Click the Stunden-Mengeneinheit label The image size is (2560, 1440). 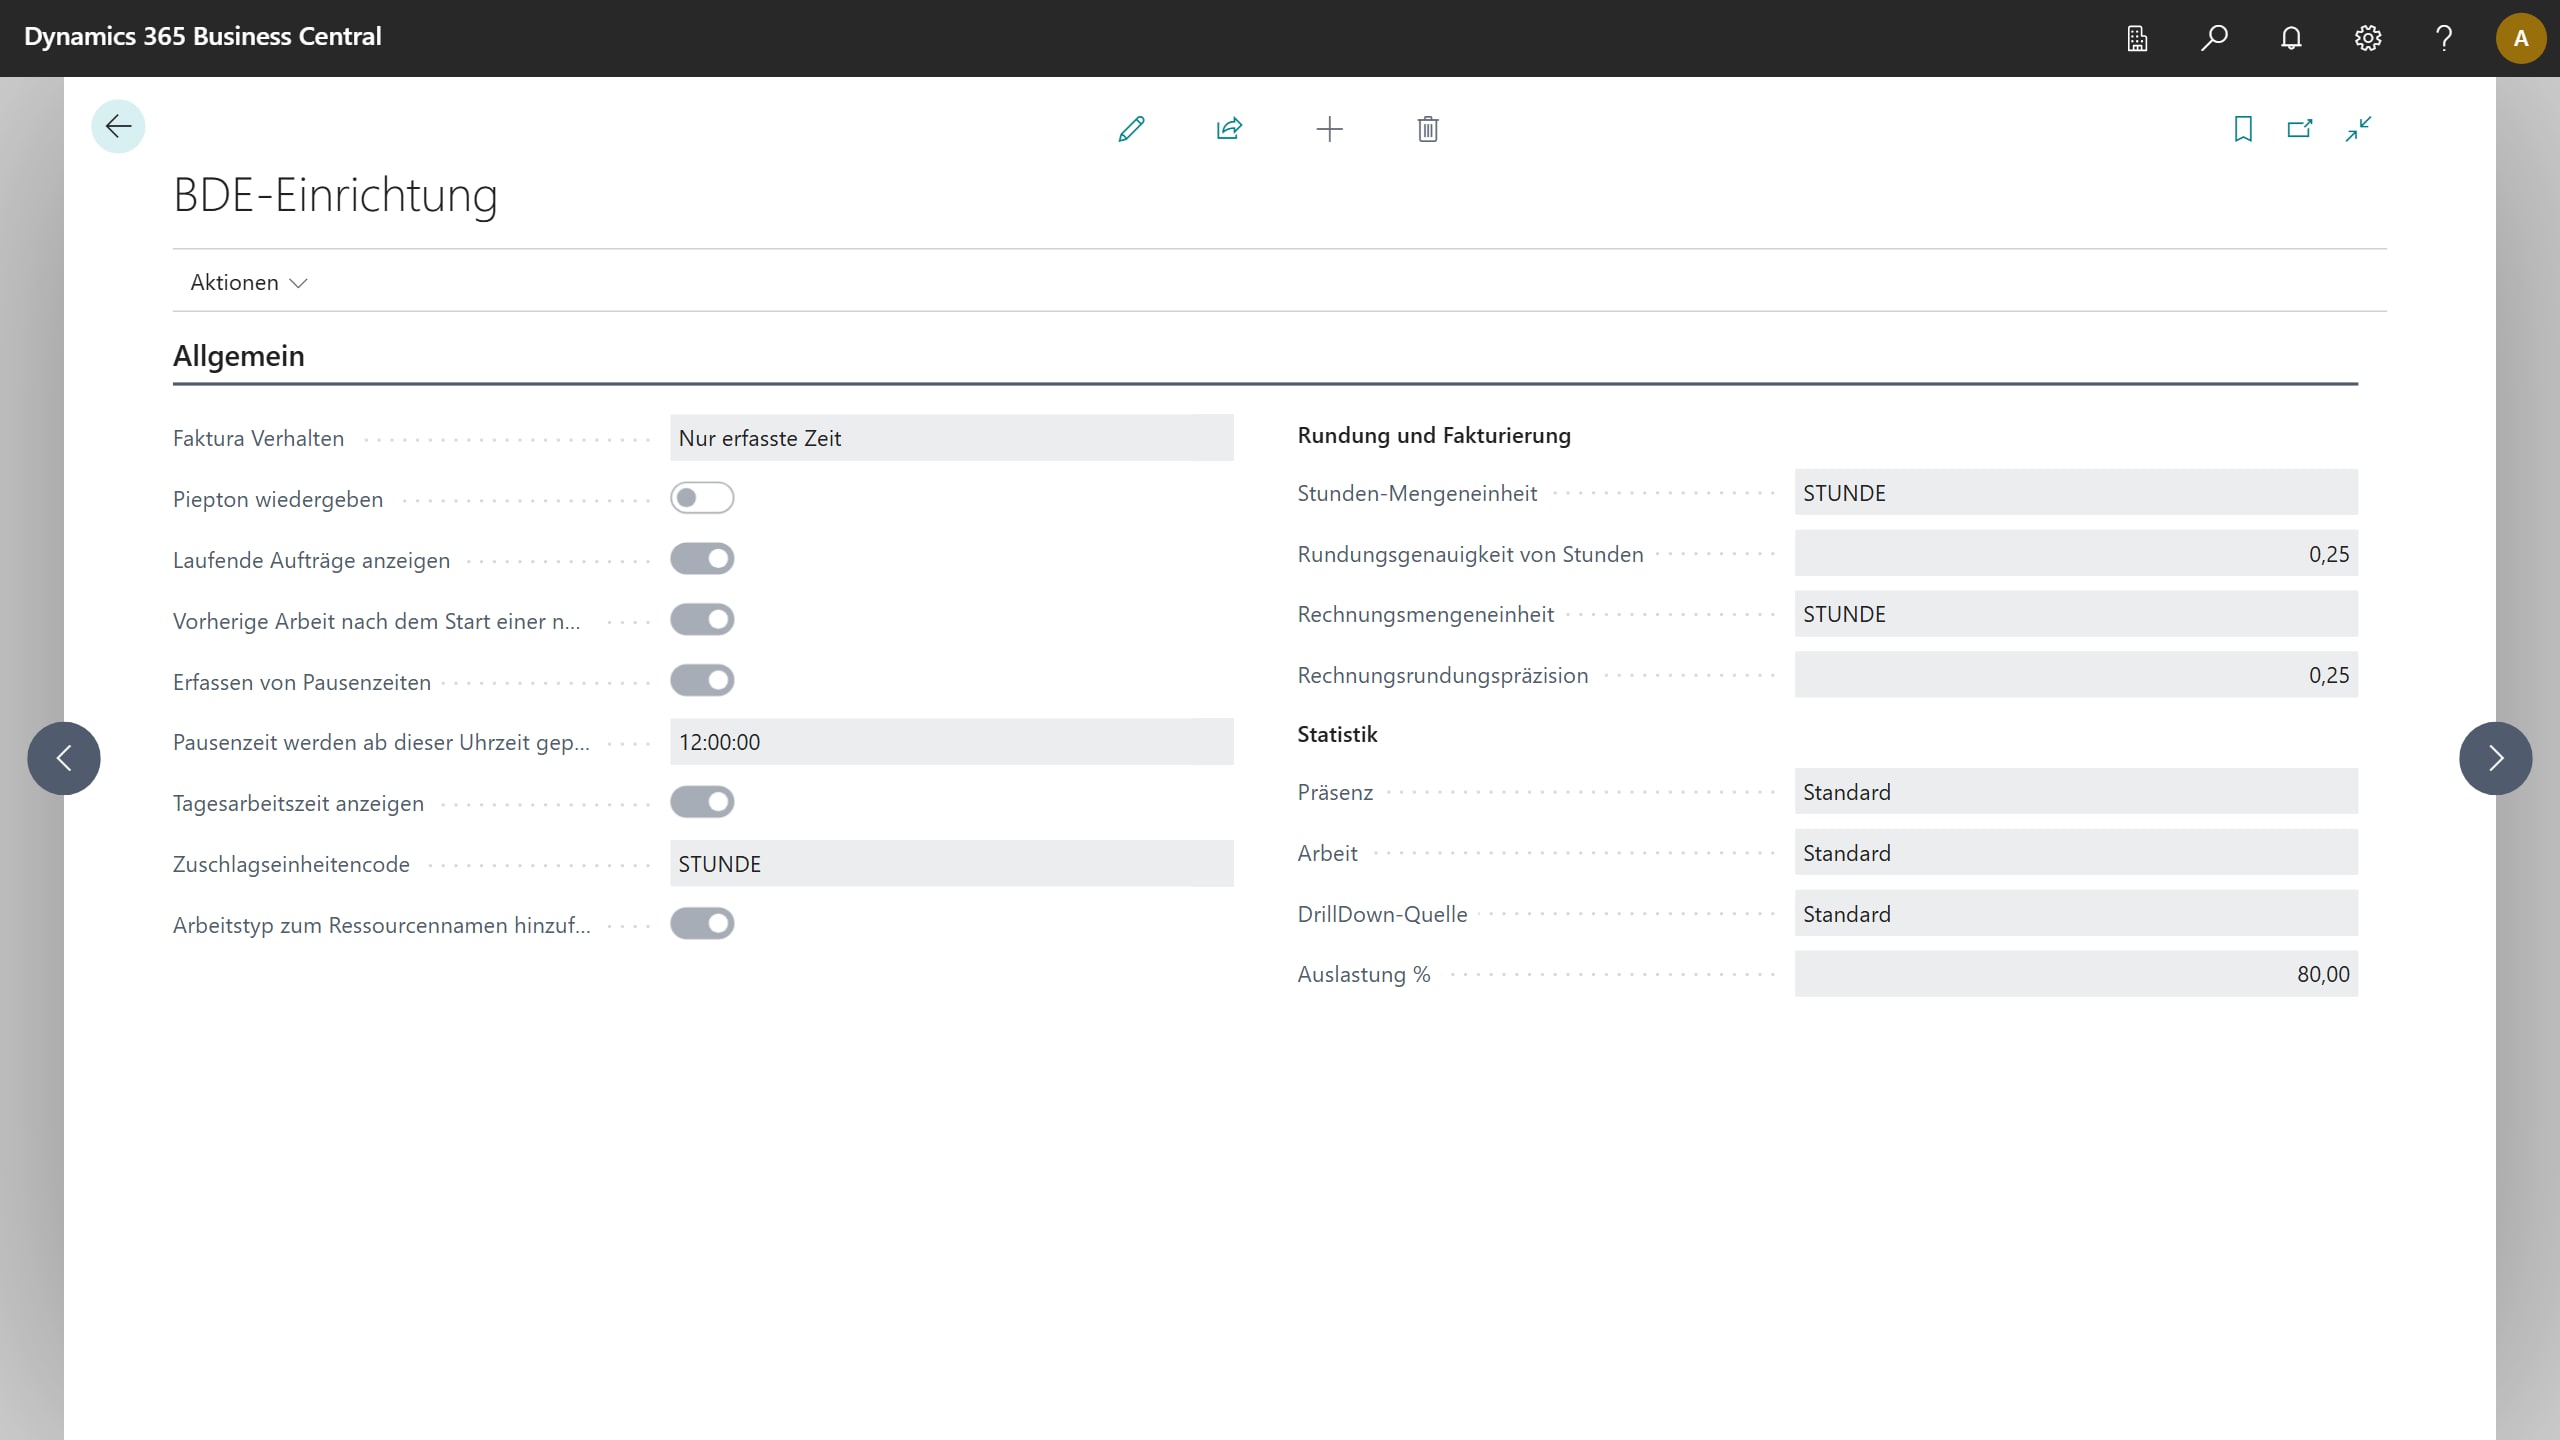tap(1417, 494)
